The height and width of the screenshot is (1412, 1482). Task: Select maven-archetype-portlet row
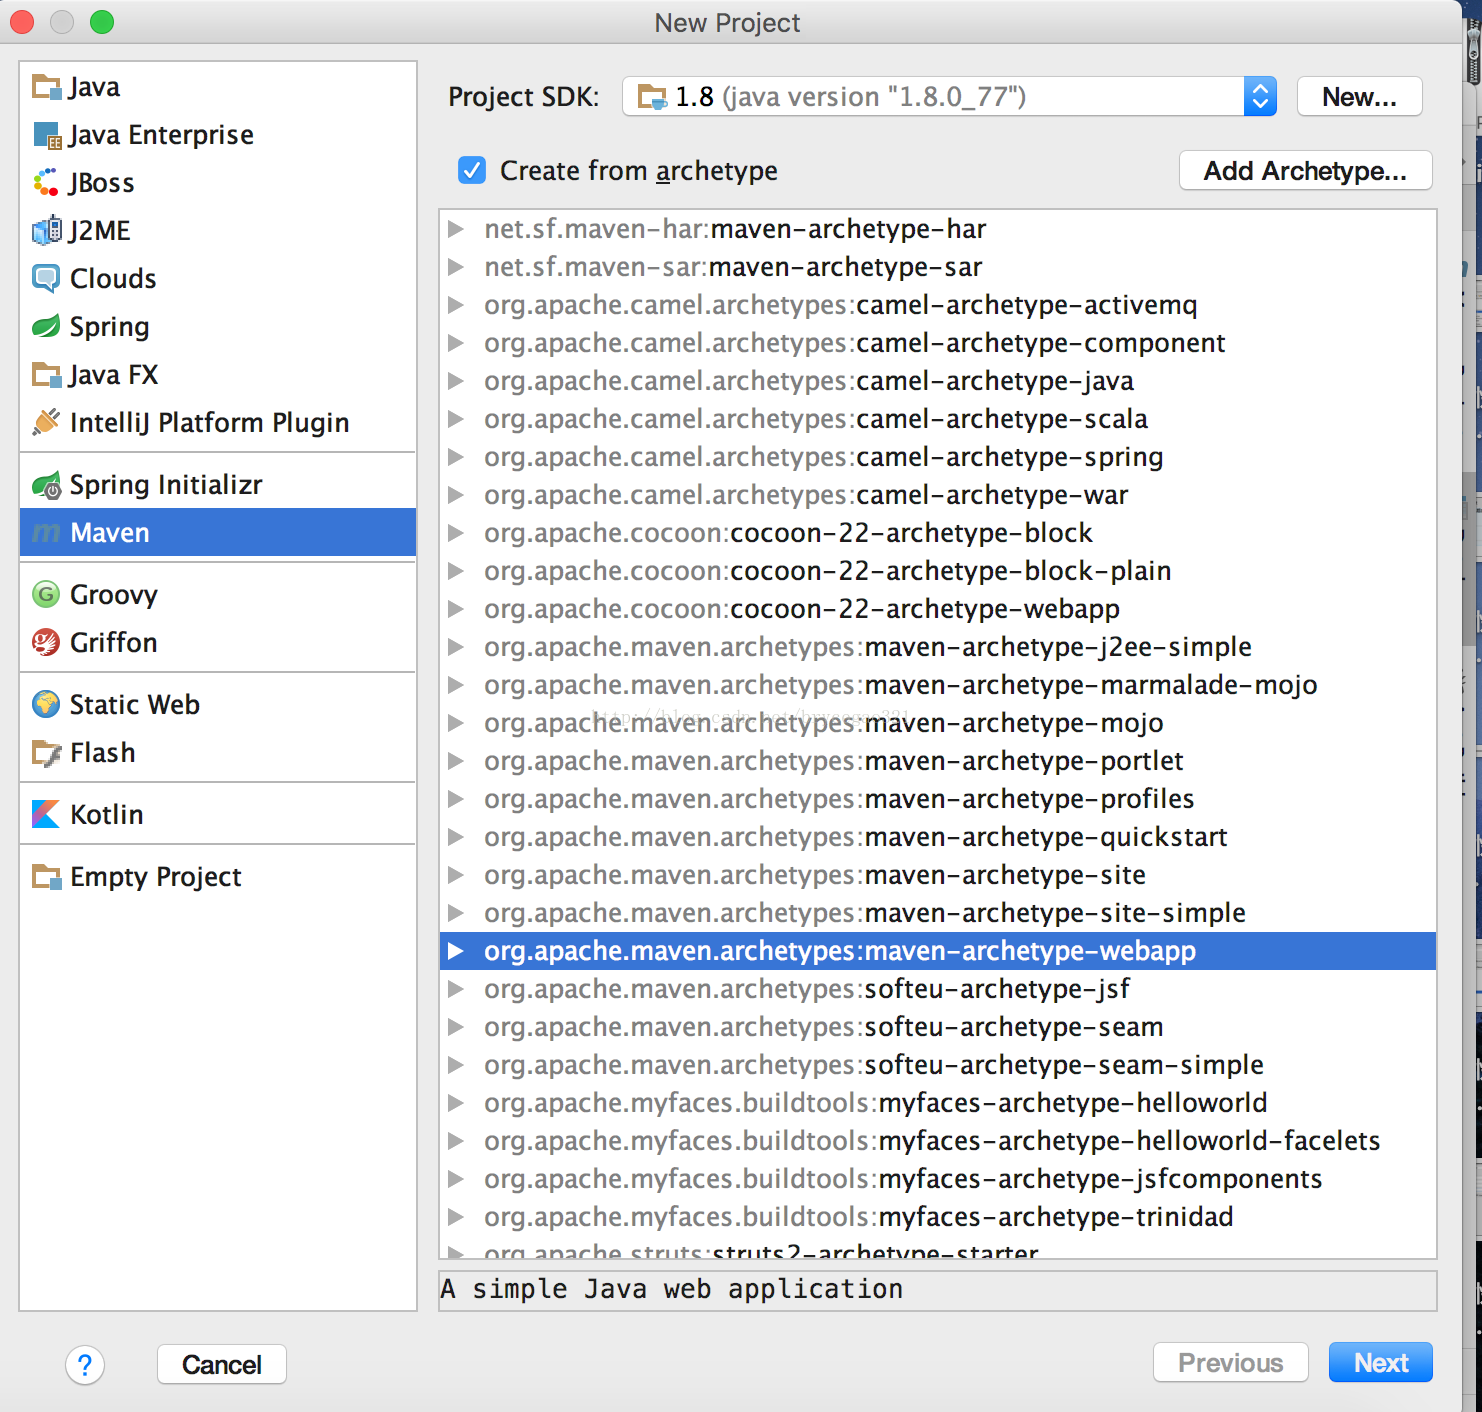pyautogui.click(x=938, y=761)
